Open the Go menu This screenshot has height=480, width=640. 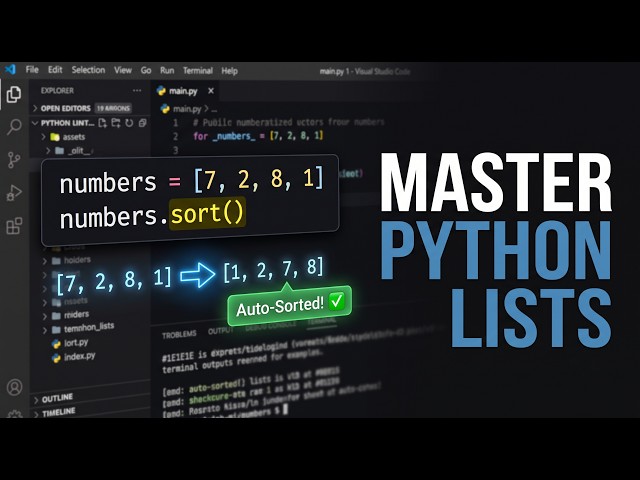146,70
